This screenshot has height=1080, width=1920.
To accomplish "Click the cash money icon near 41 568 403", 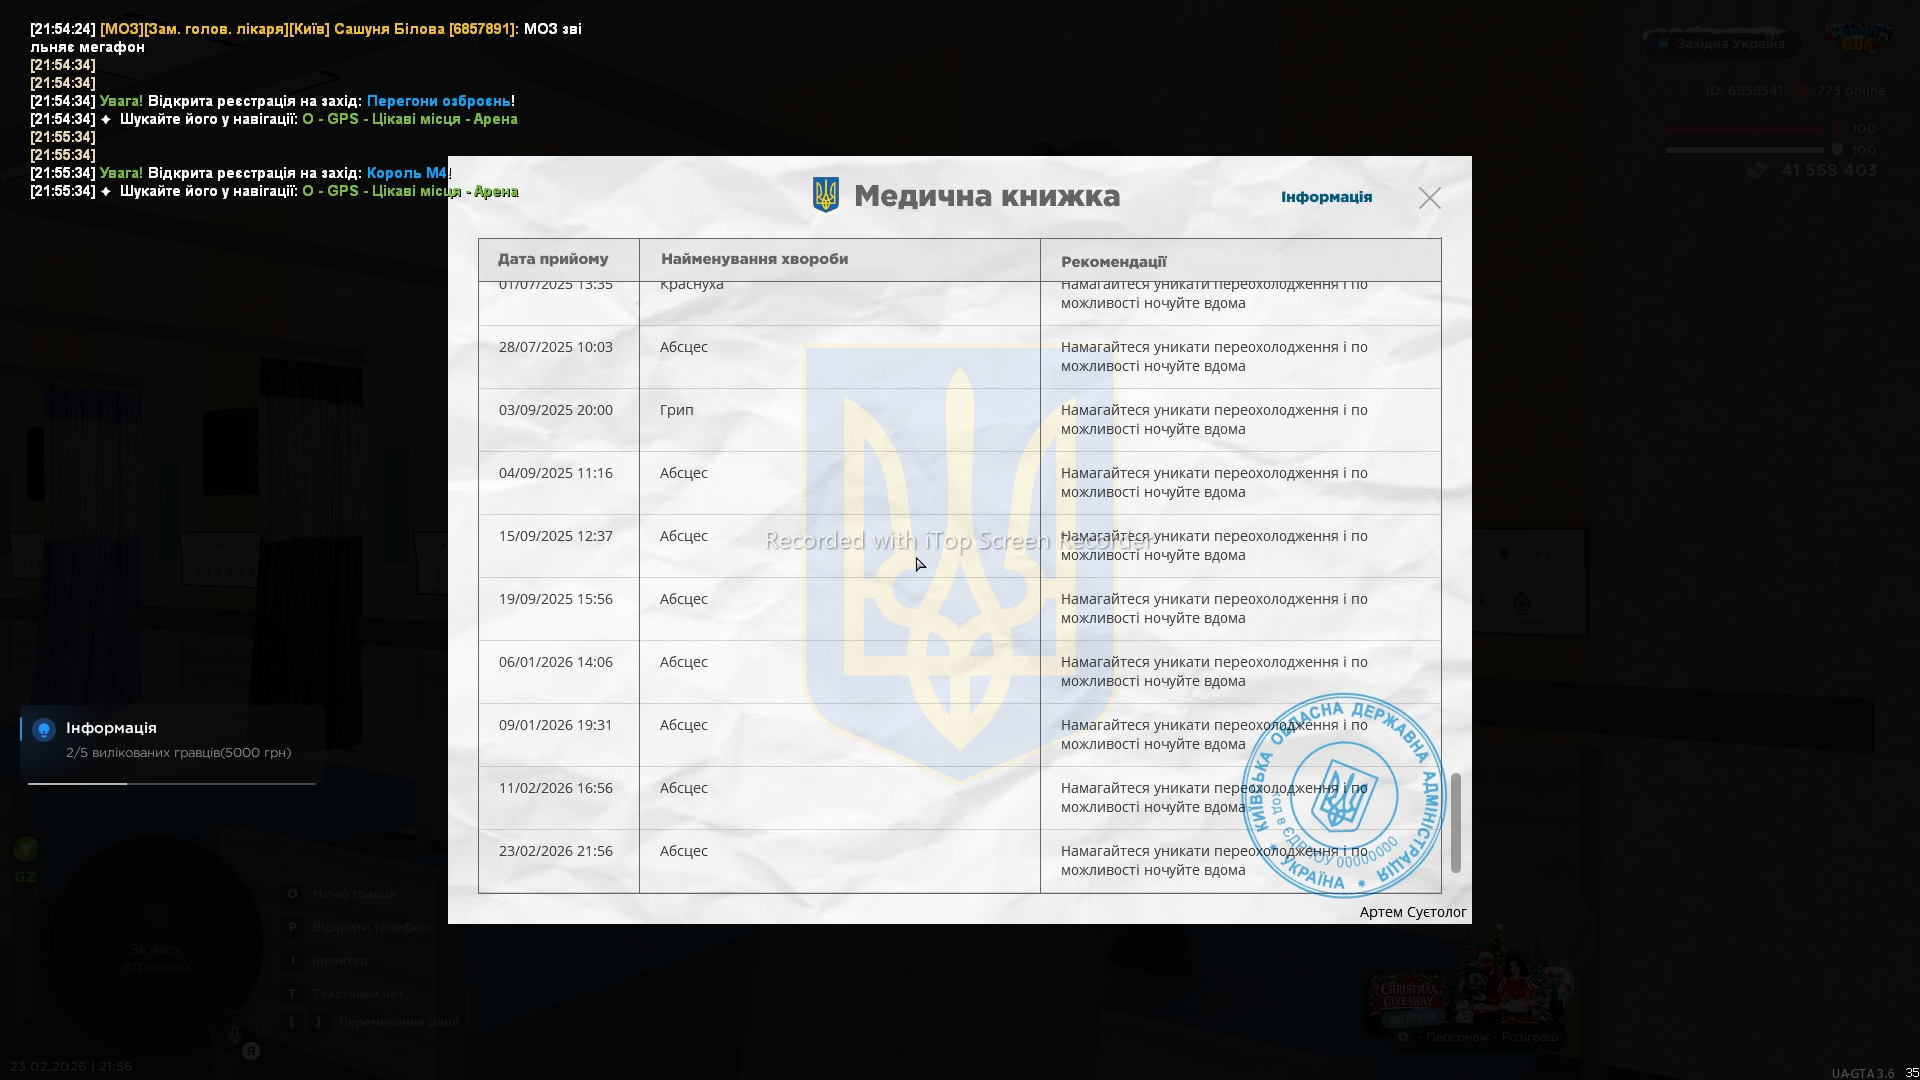I will [1757, 171].
